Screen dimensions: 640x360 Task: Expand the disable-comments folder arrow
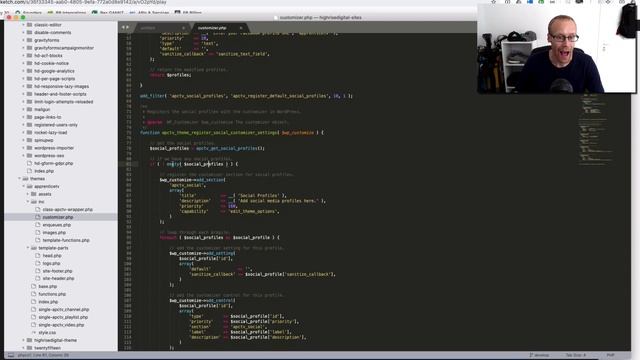[24, 33]
